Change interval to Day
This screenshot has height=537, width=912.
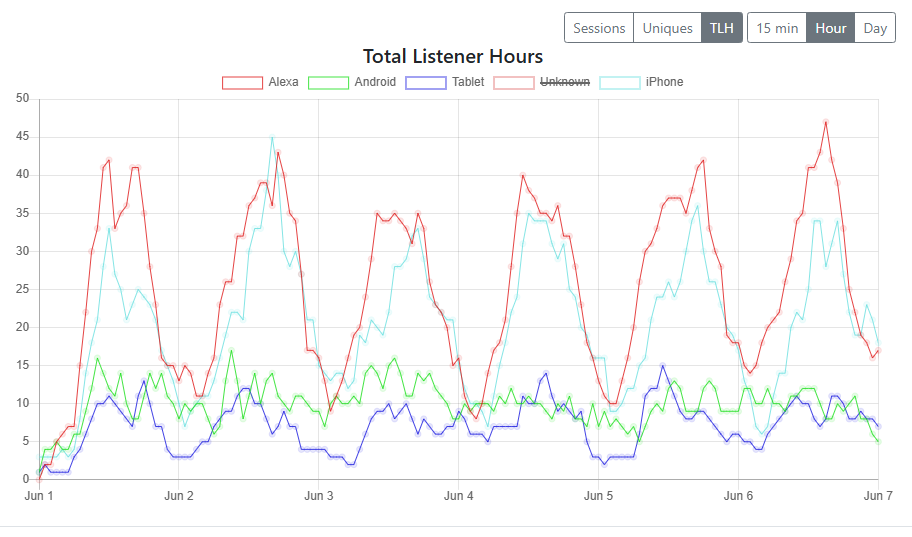[x=875, y=28]
